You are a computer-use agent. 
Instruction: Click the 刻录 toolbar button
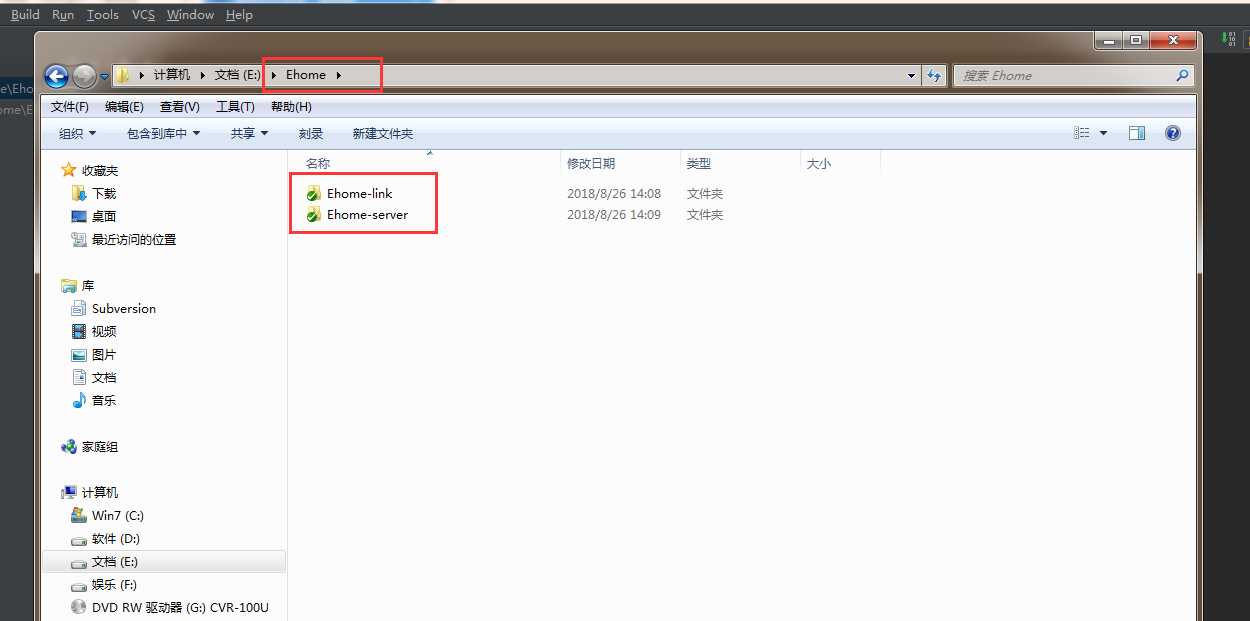[x=310, y=133]
